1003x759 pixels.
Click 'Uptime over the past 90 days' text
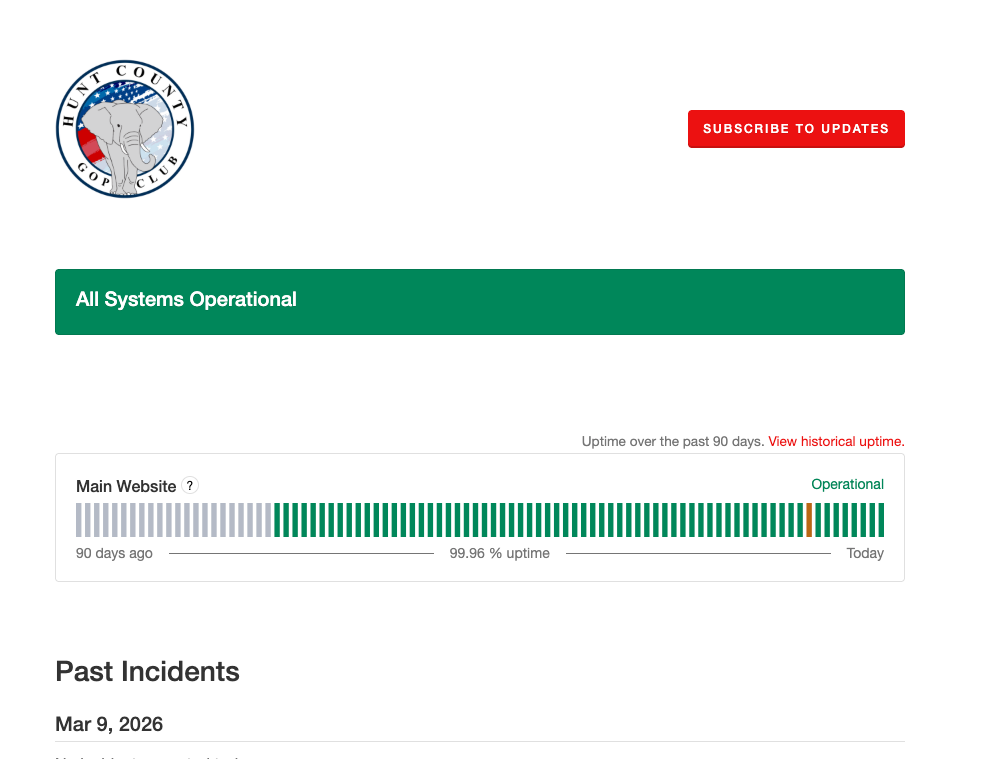click(672, 441)
